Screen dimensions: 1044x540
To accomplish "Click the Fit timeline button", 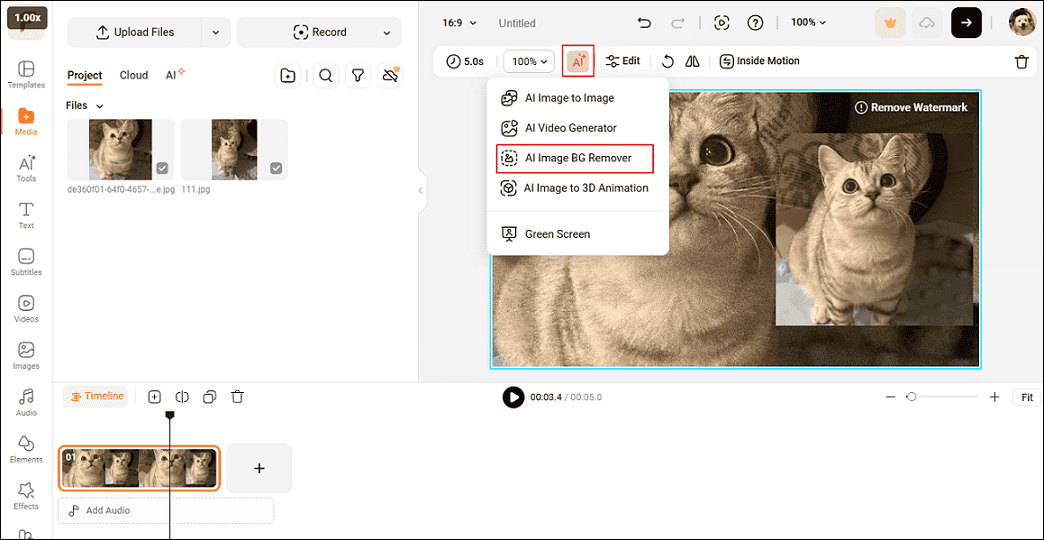I will pos(1027,398).
